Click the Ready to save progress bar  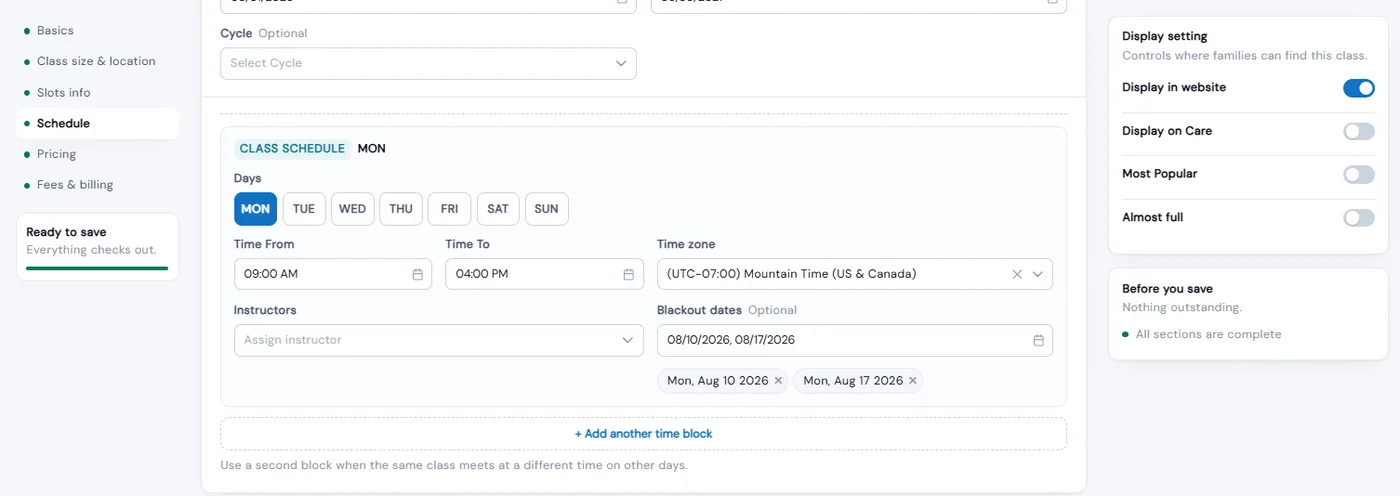click(97, 268)
